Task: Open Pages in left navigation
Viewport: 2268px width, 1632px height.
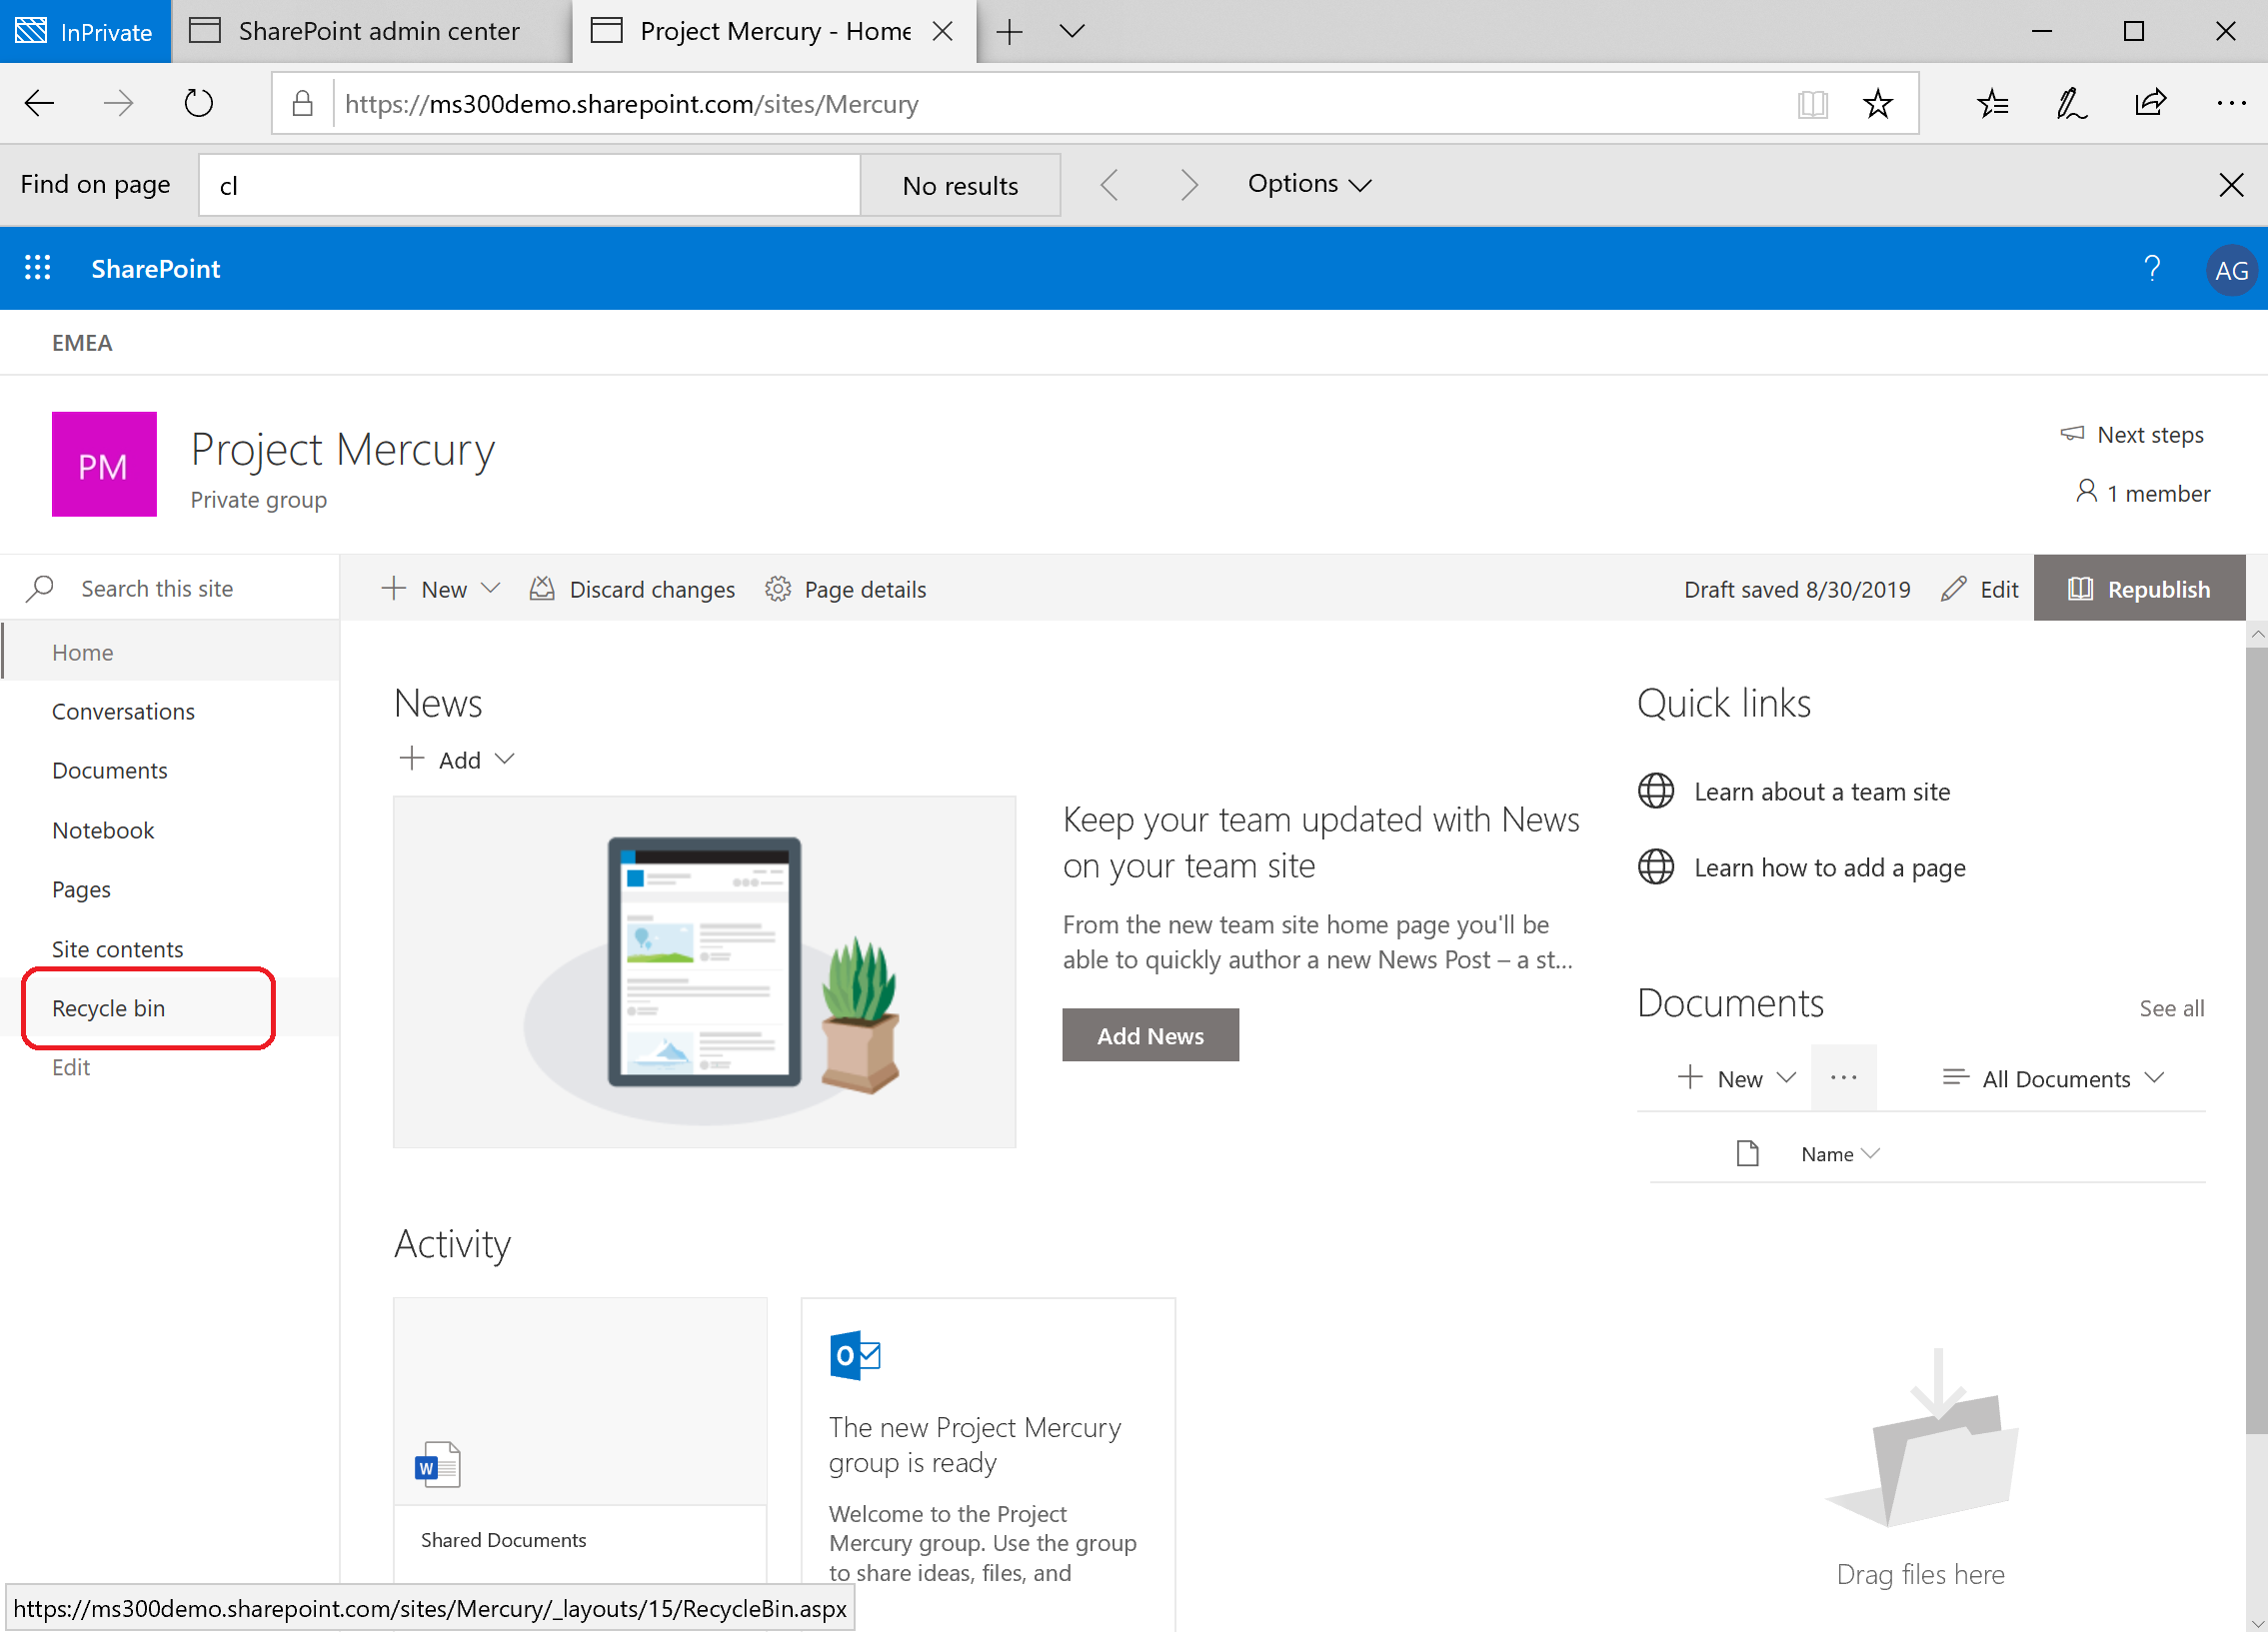Action: click(81, 889)
